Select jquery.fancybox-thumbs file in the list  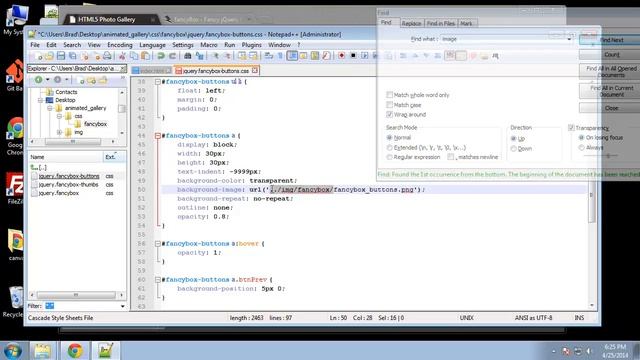69,184
